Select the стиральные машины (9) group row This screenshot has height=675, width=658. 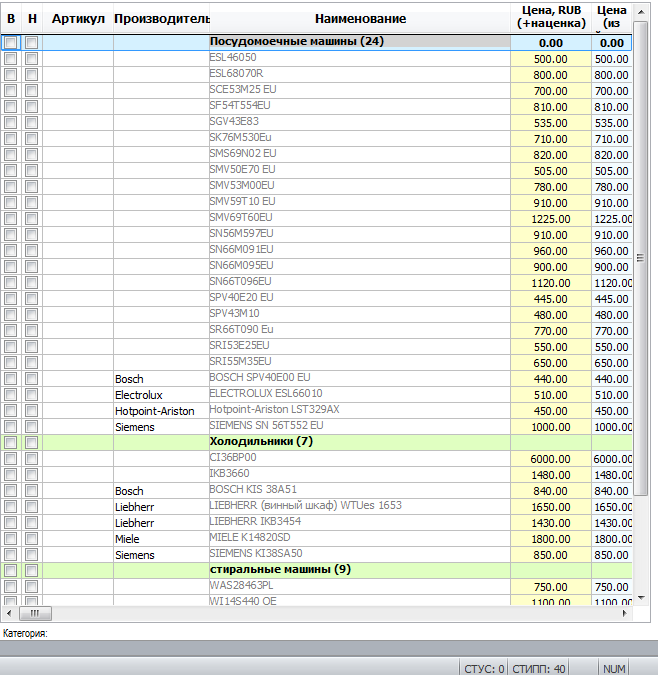[316, 570]
